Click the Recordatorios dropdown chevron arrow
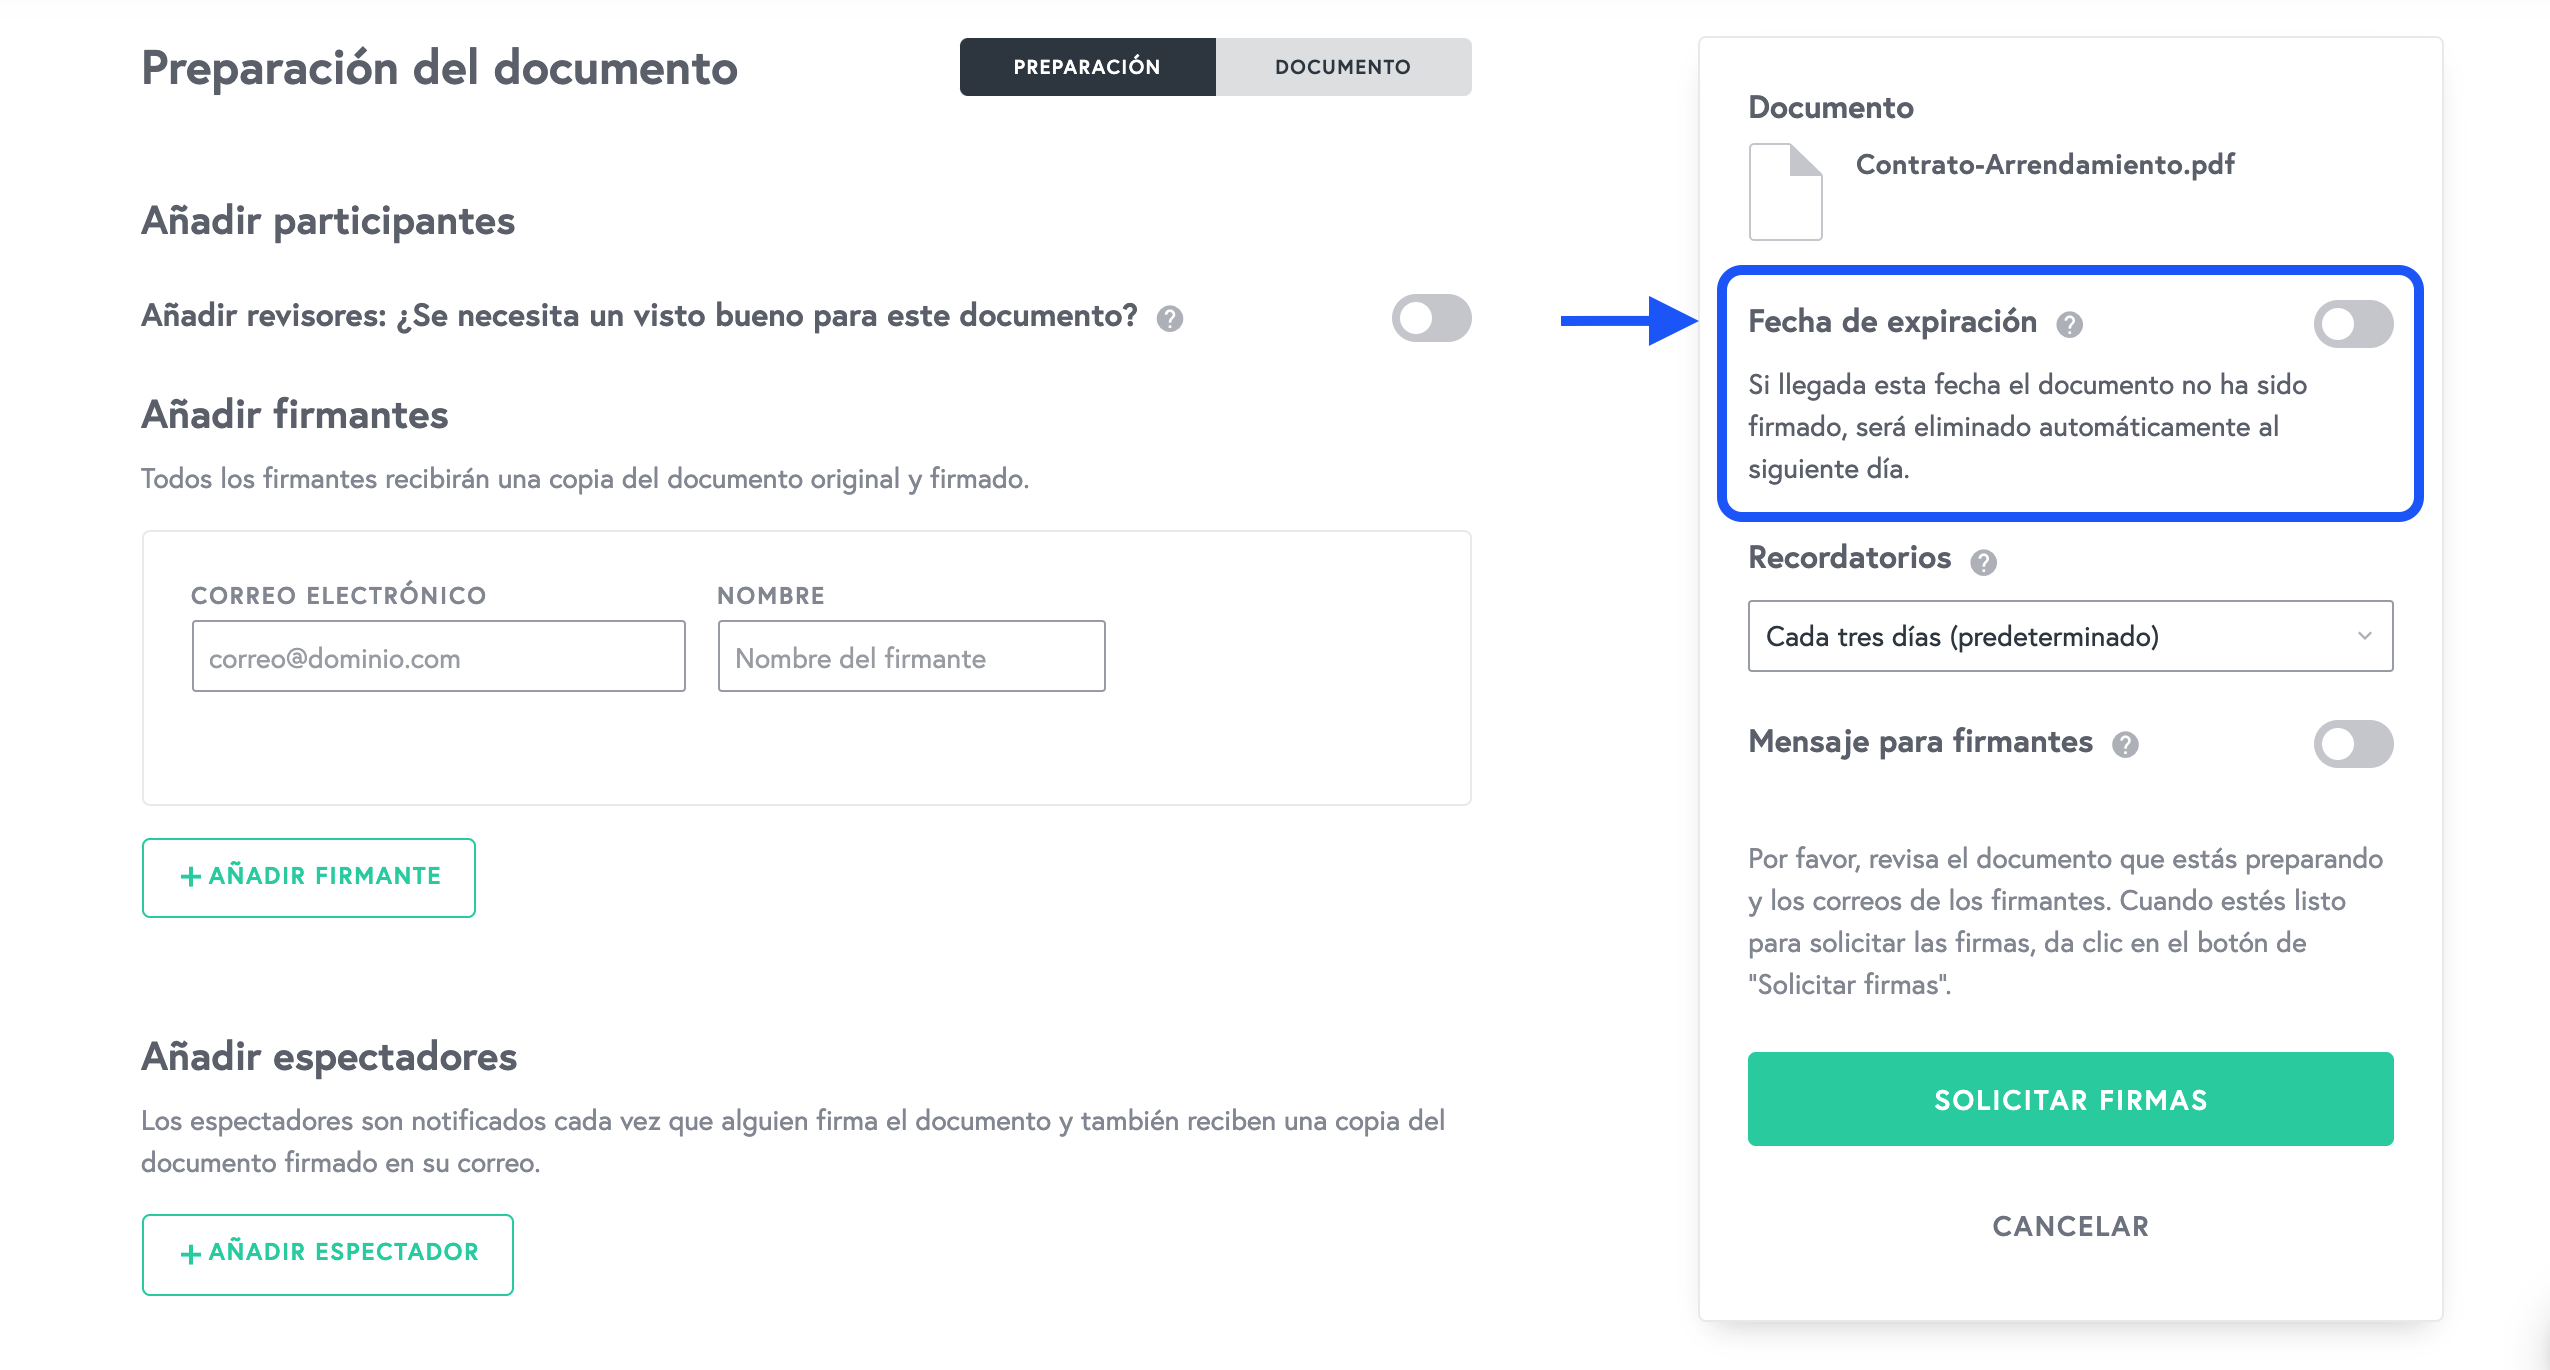The image size is (2550, 1370). (2364, 636)
